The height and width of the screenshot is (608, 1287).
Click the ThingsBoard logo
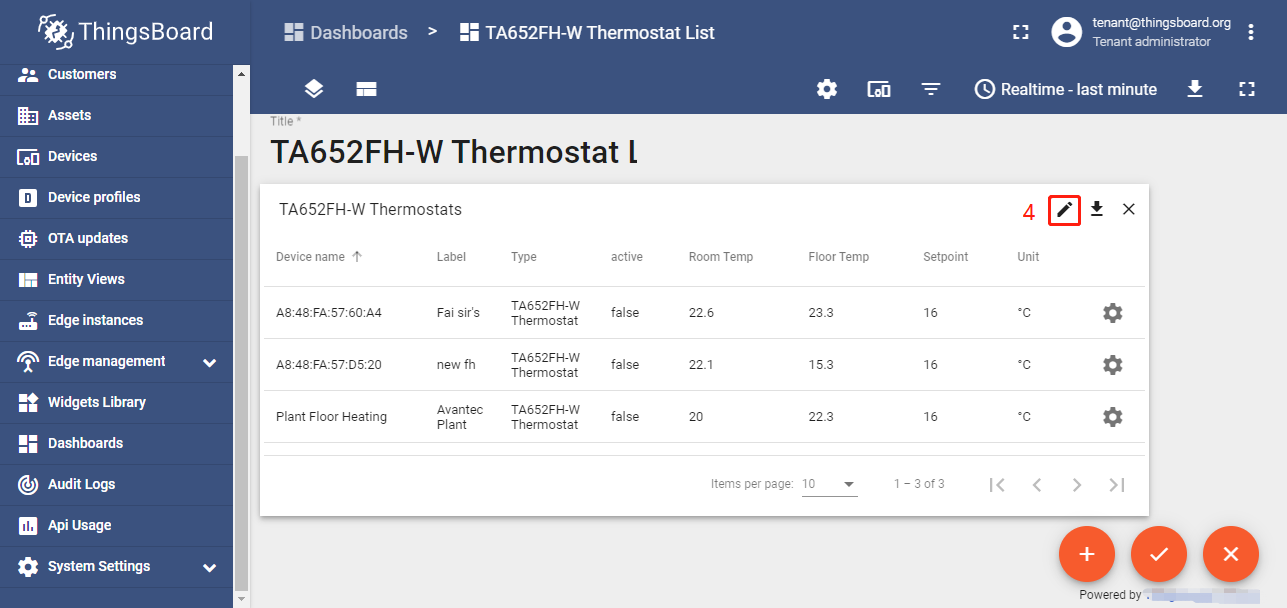click(x=126, y=31)
